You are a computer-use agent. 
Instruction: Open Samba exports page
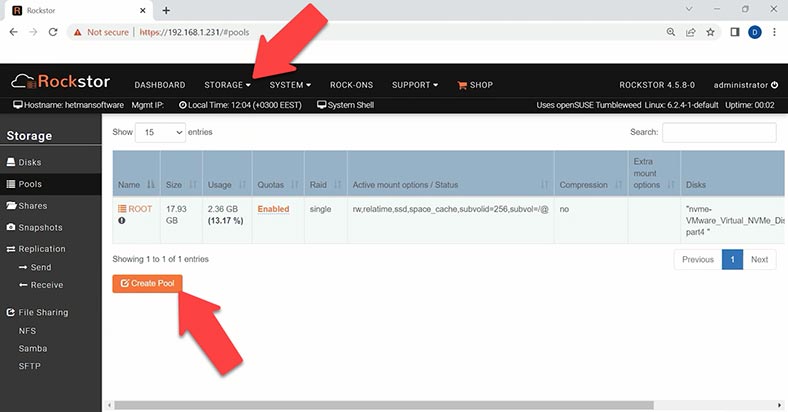(x=33, y=348)
